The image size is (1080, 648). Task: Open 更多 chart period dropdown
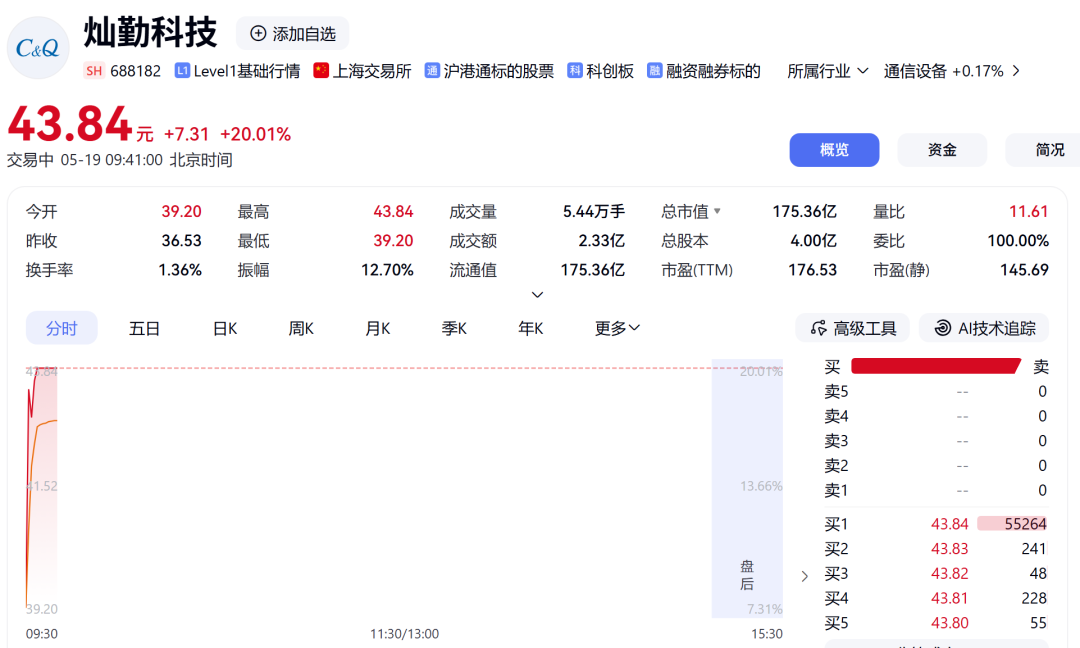617,328
